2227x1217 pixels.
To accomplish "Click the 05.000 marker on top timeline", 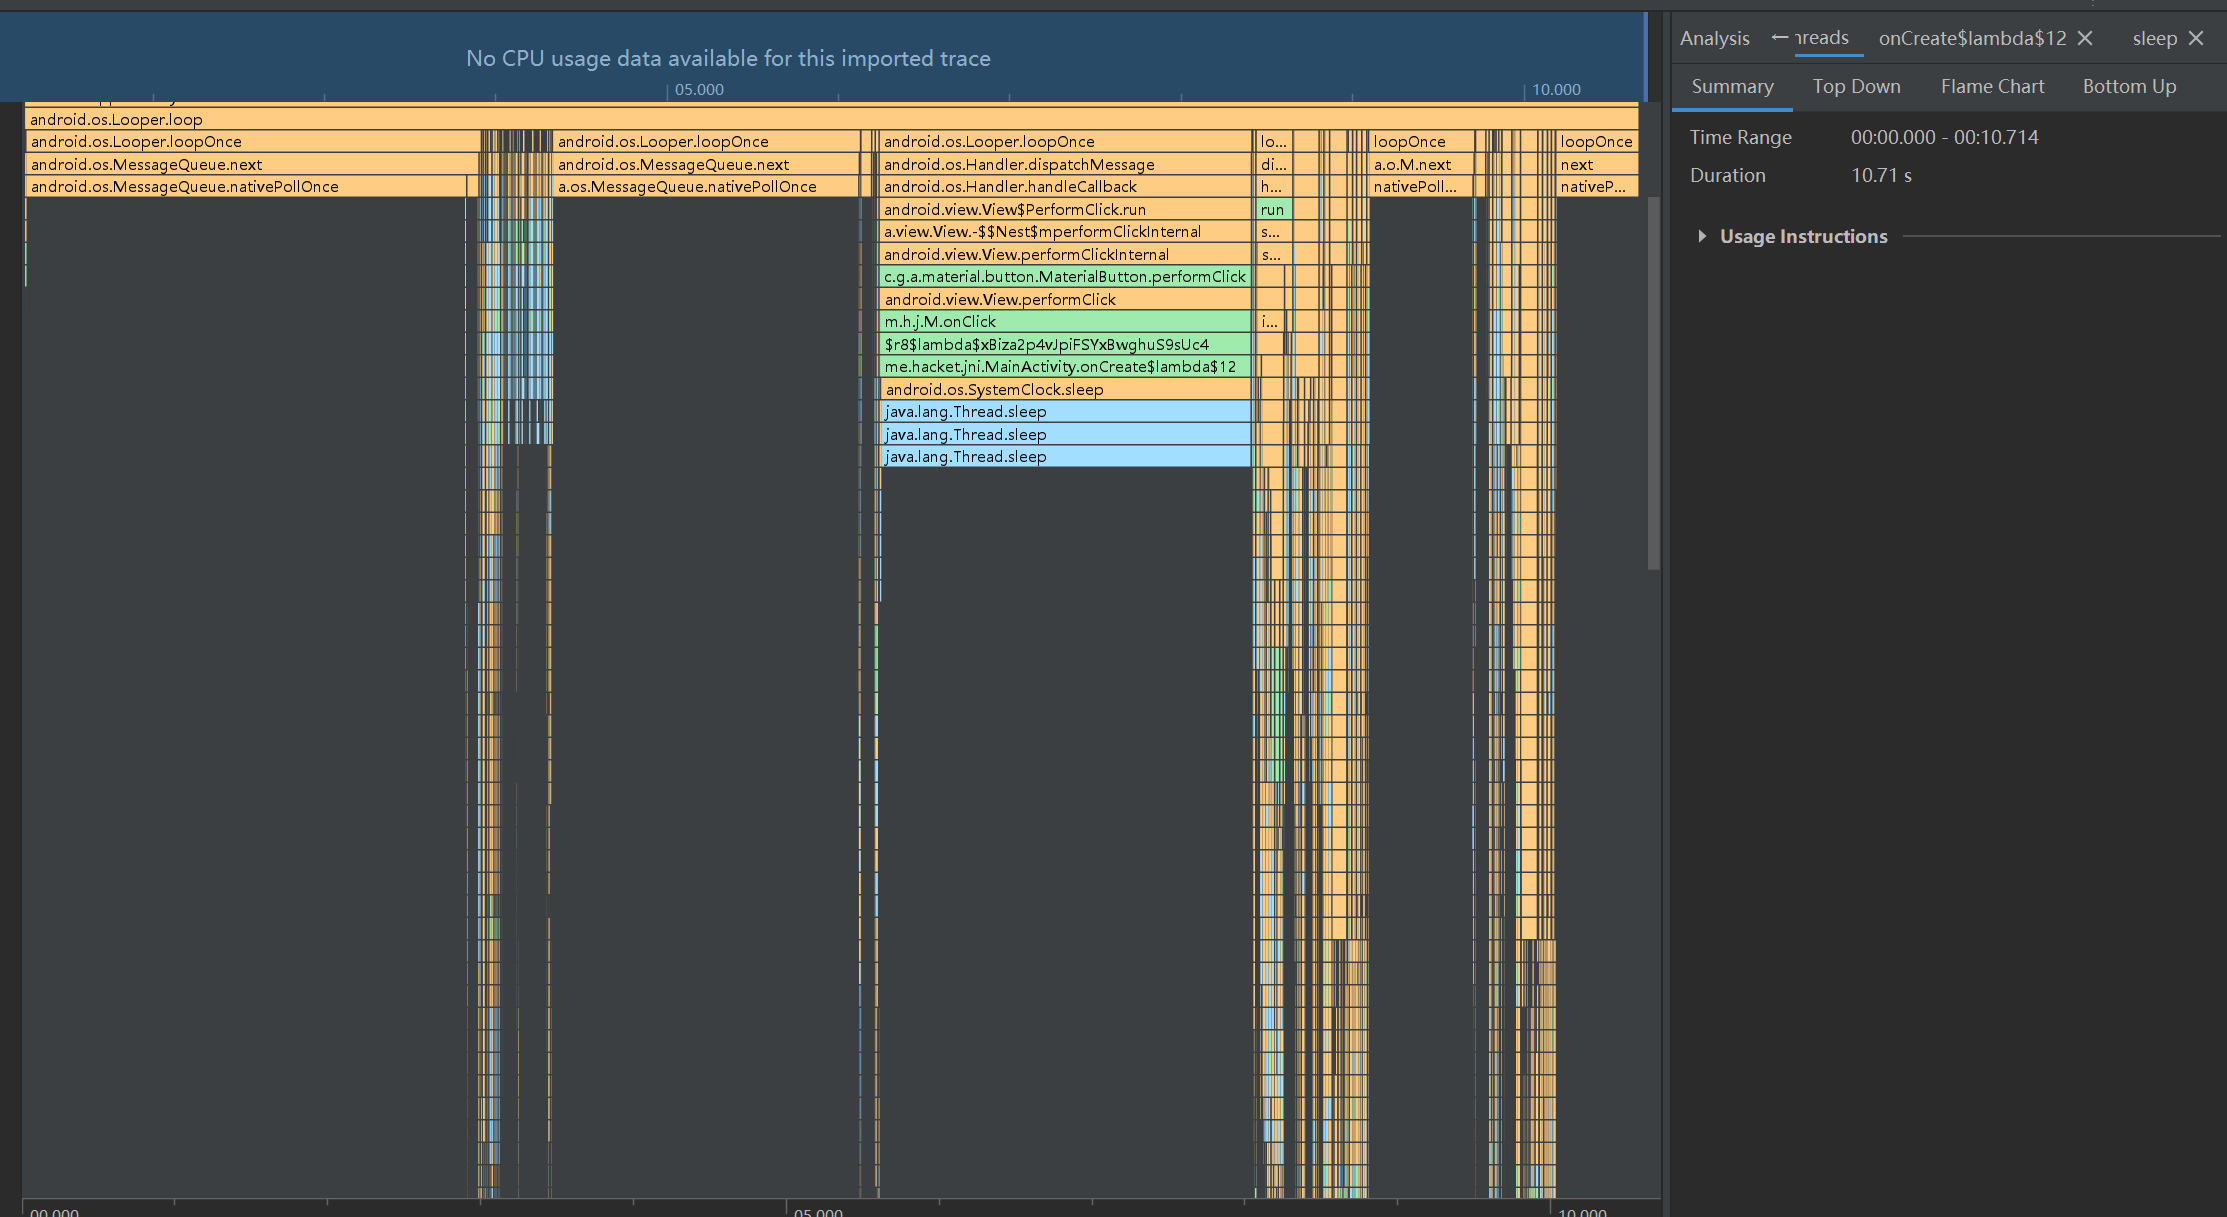I will point(698,90).
